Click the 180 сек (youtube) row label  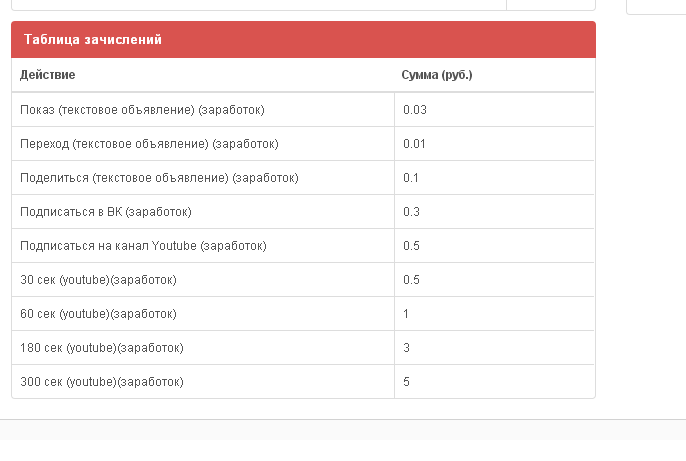pyautogui.click(x=102, y=348)
